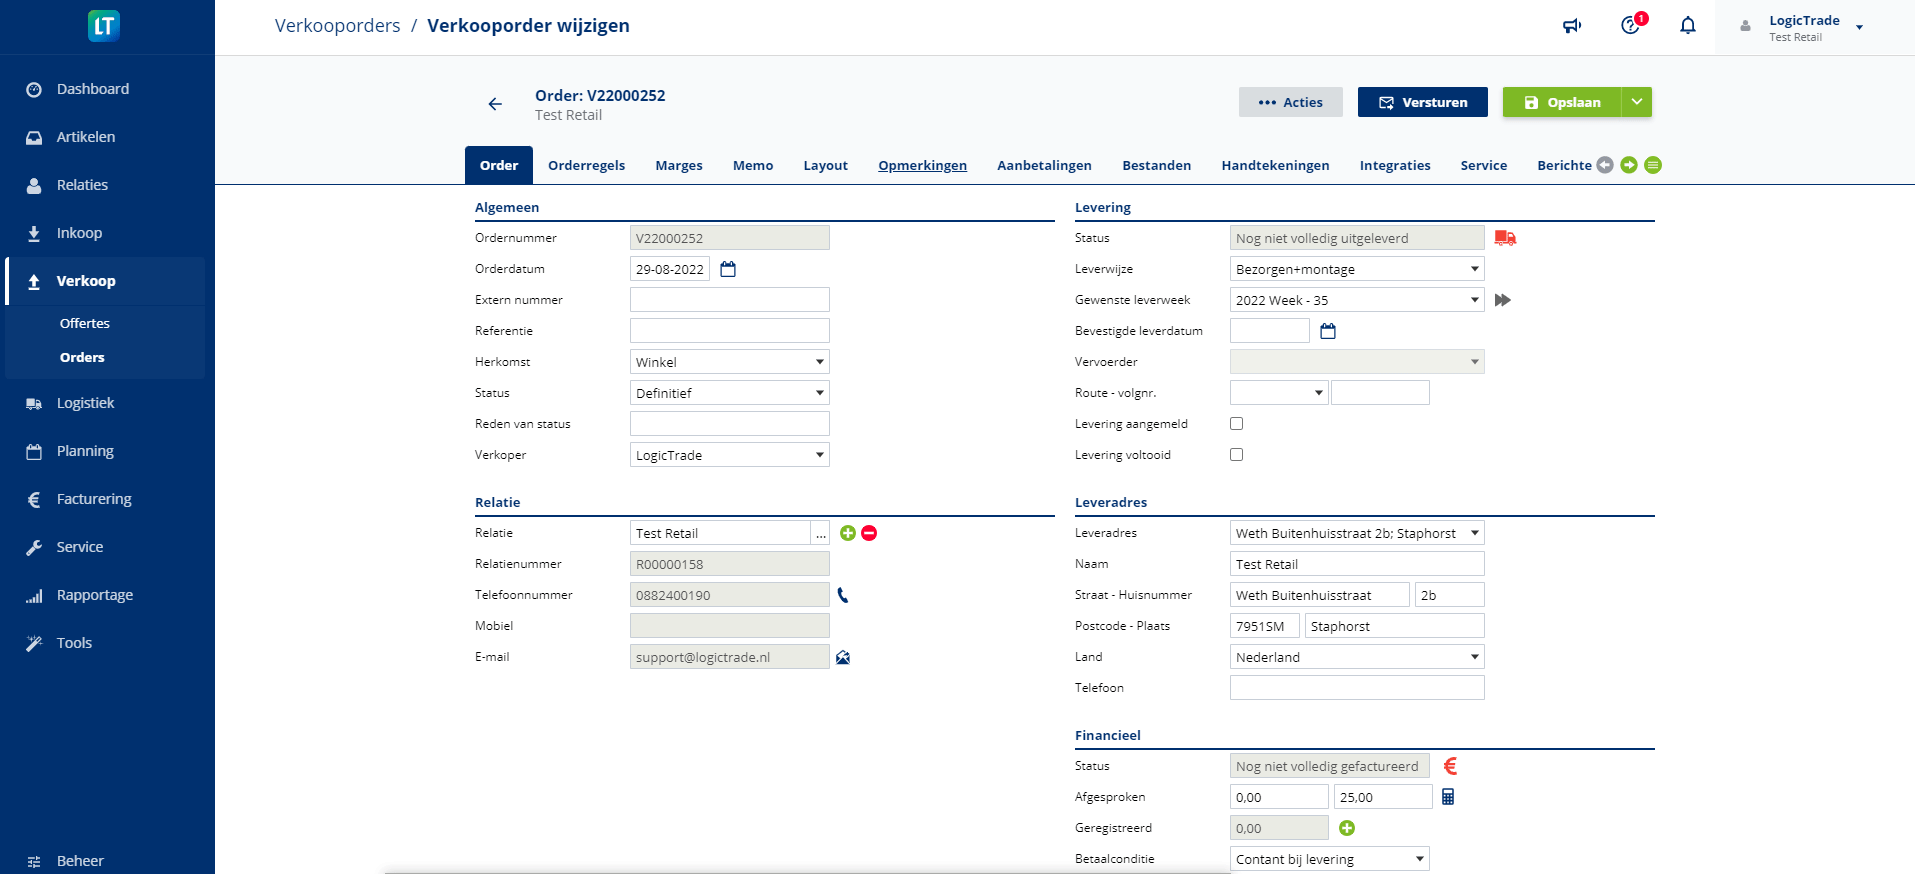Click into the Extern nummer field
This screenshot has height=874, width=1915.
(x=729, y=300)
